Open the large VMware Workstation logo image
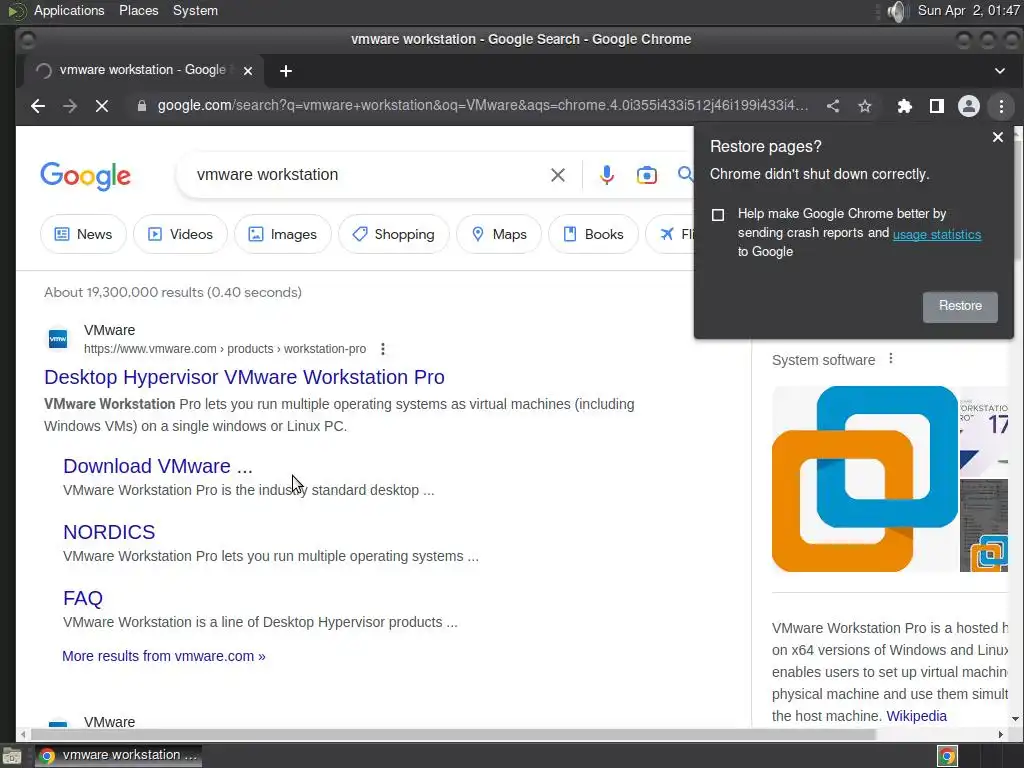Screen dimensions: 1024x768 (x=865, y=479)
